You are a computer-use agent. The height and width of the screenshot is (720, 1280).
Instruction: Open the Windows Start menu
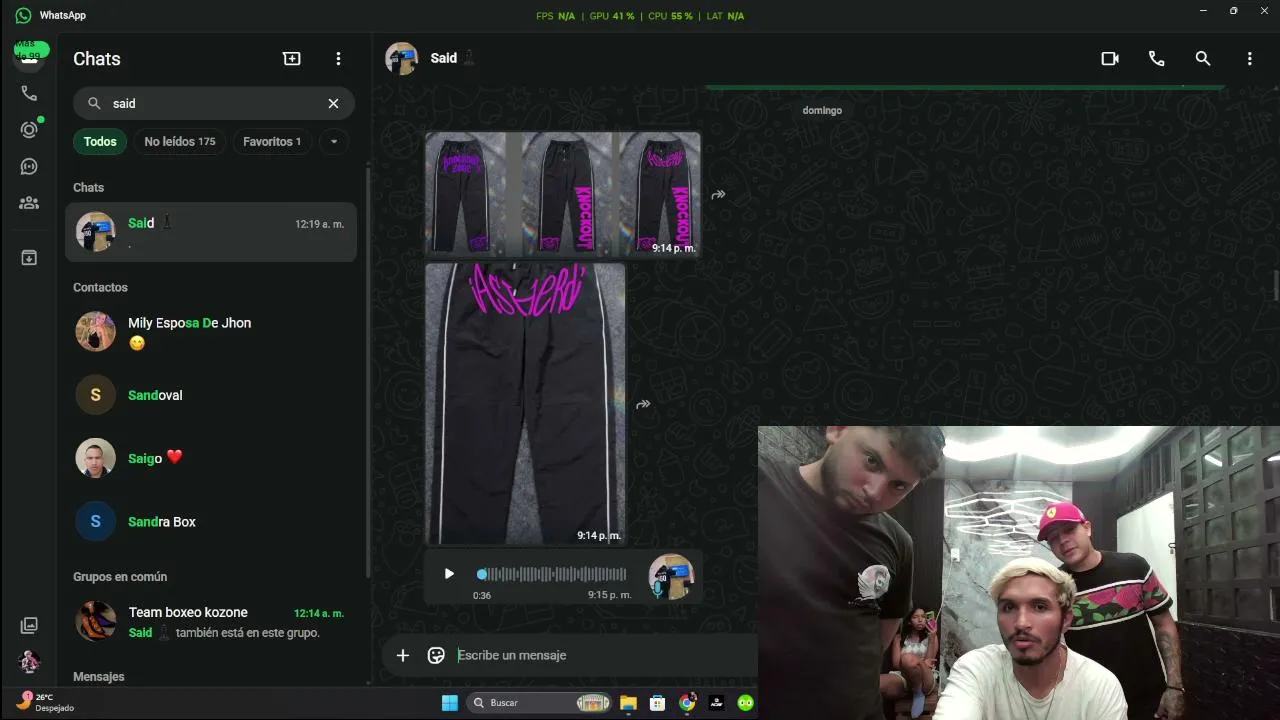450,703
